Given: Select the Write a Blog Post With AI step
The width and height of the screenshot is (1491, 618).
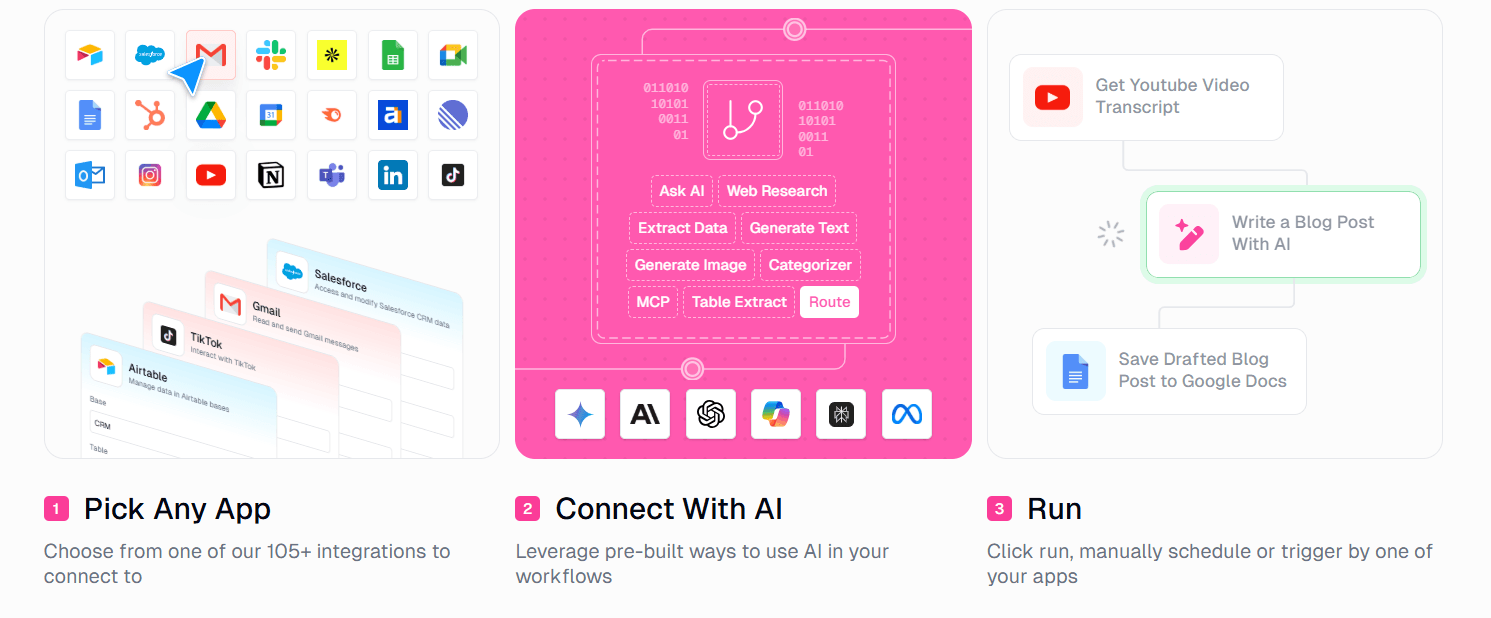Looking at the screenshot, I should coord(1283,234).
